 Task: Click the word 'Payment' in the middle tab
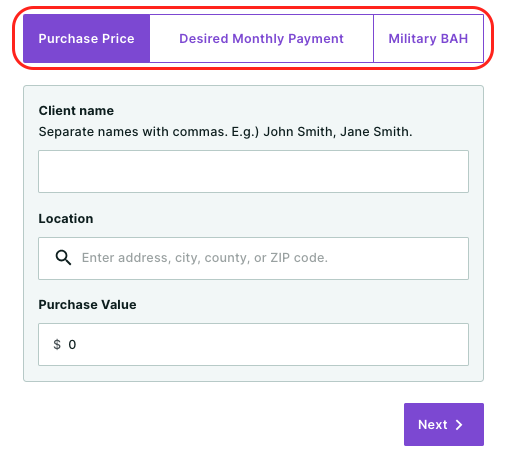(x=316, y=39)
